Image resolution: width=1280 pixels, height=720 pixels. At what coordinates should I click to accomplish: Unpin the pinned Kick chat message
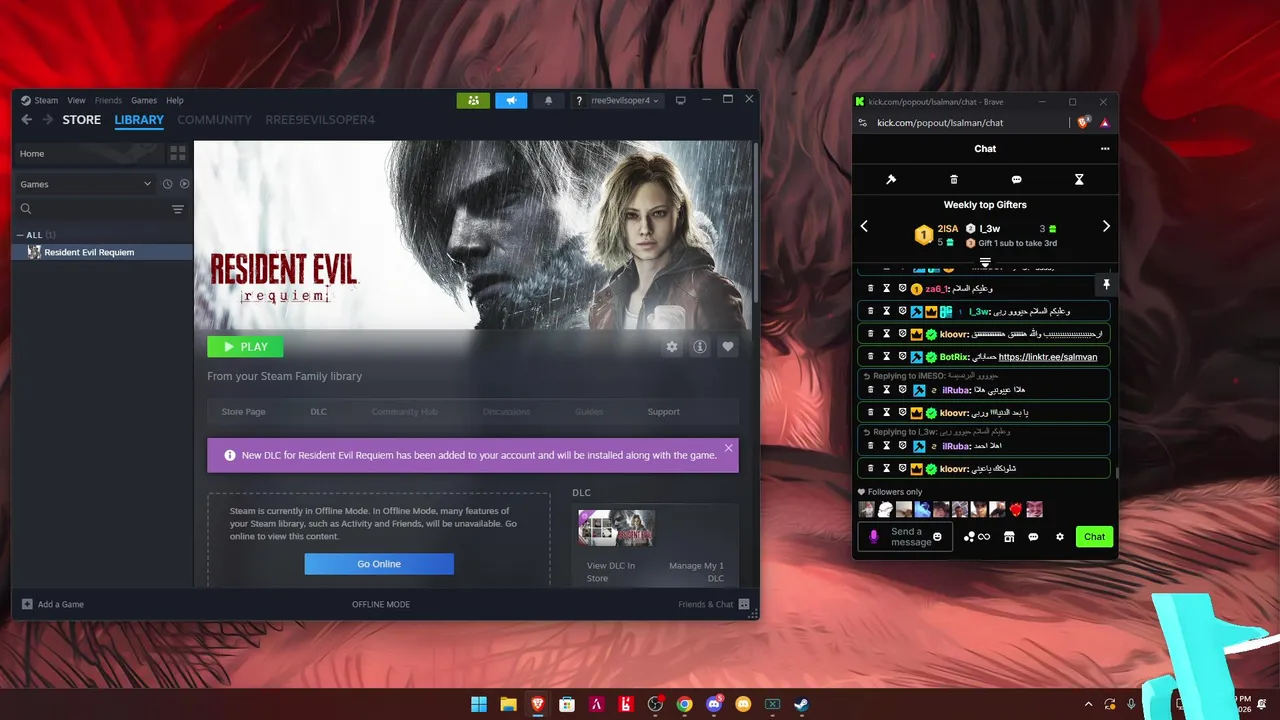[x=1106, y=285]
